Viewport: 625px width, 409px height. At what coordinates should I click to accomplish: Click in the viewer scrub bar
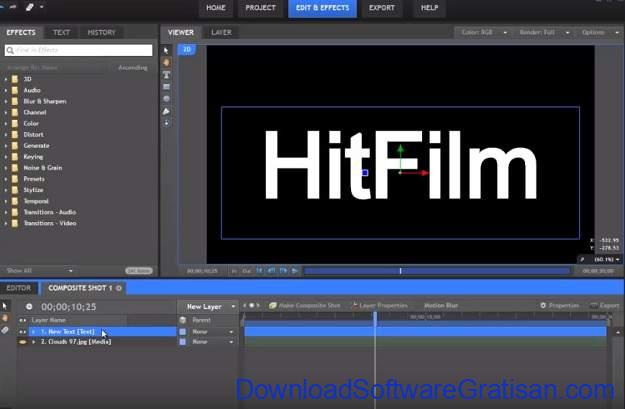click(x=437, y=271)
